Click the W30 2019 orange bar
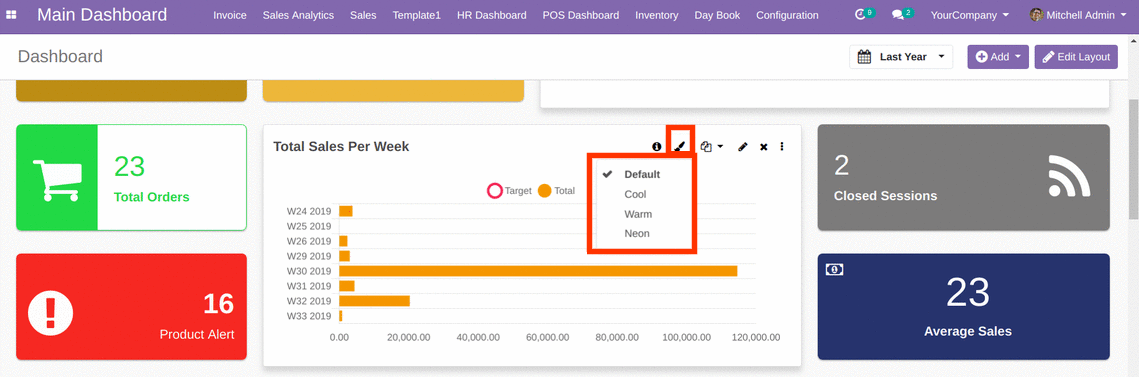This screenshot has width=1139, height=377. 538,271
